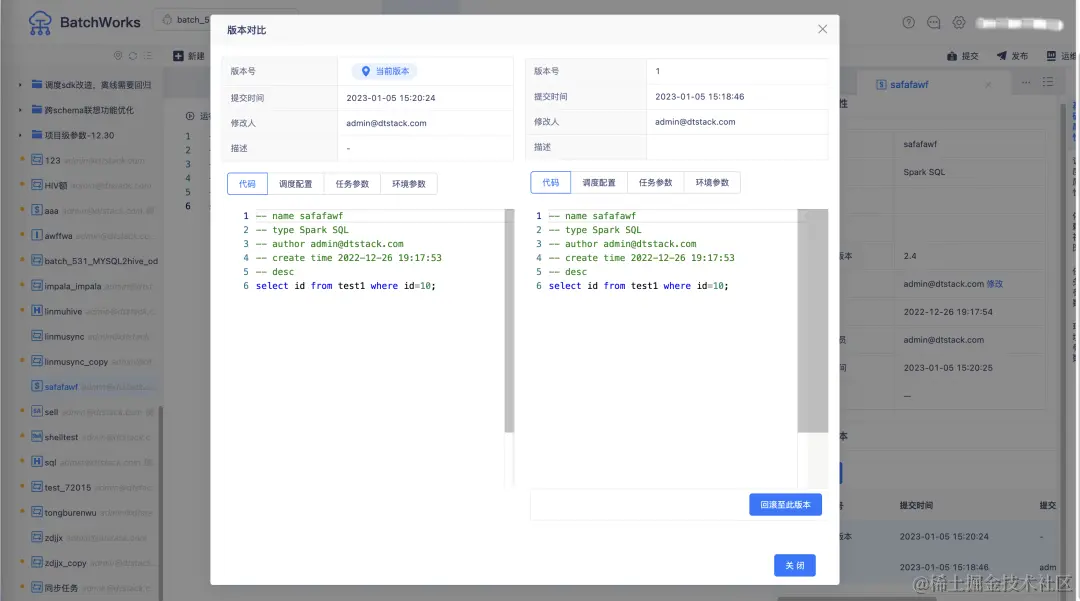The height and width of the screenshot is (601, 1080).
Task: Open the left panel 调度配置 tab
Action: click(295, 184)
